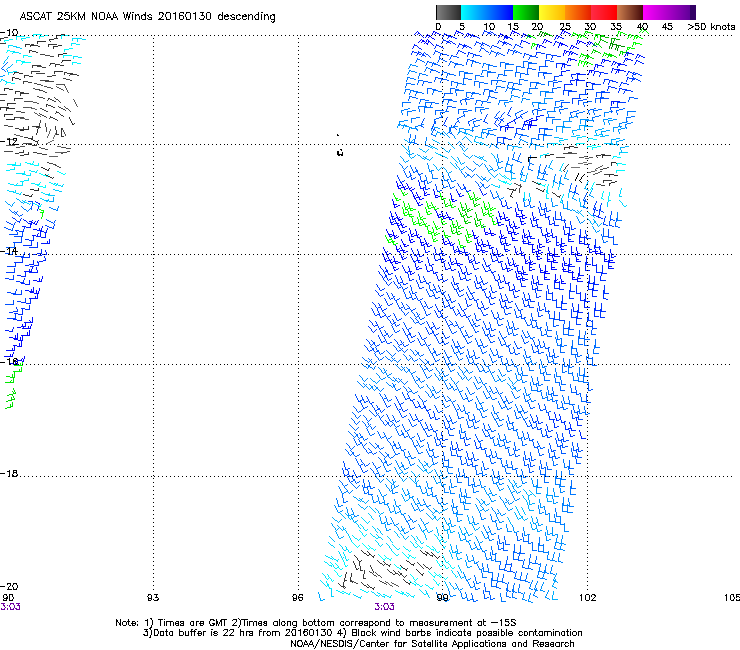Pick the orange 25-30 knots legend swatch
740x650 pixels.
(x=578, y=12)
